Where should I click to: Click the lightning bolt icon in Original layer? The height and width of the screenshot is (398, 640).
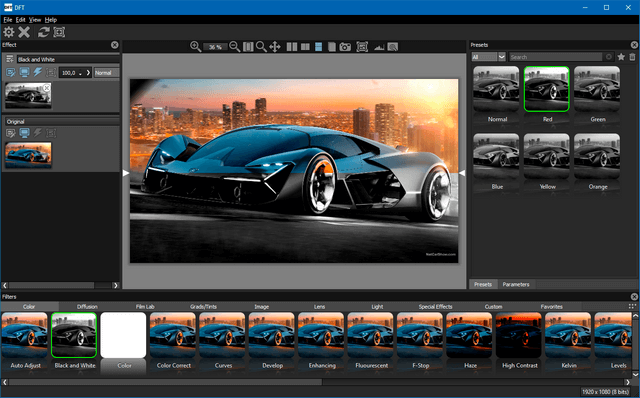click(x=38, y=133)
